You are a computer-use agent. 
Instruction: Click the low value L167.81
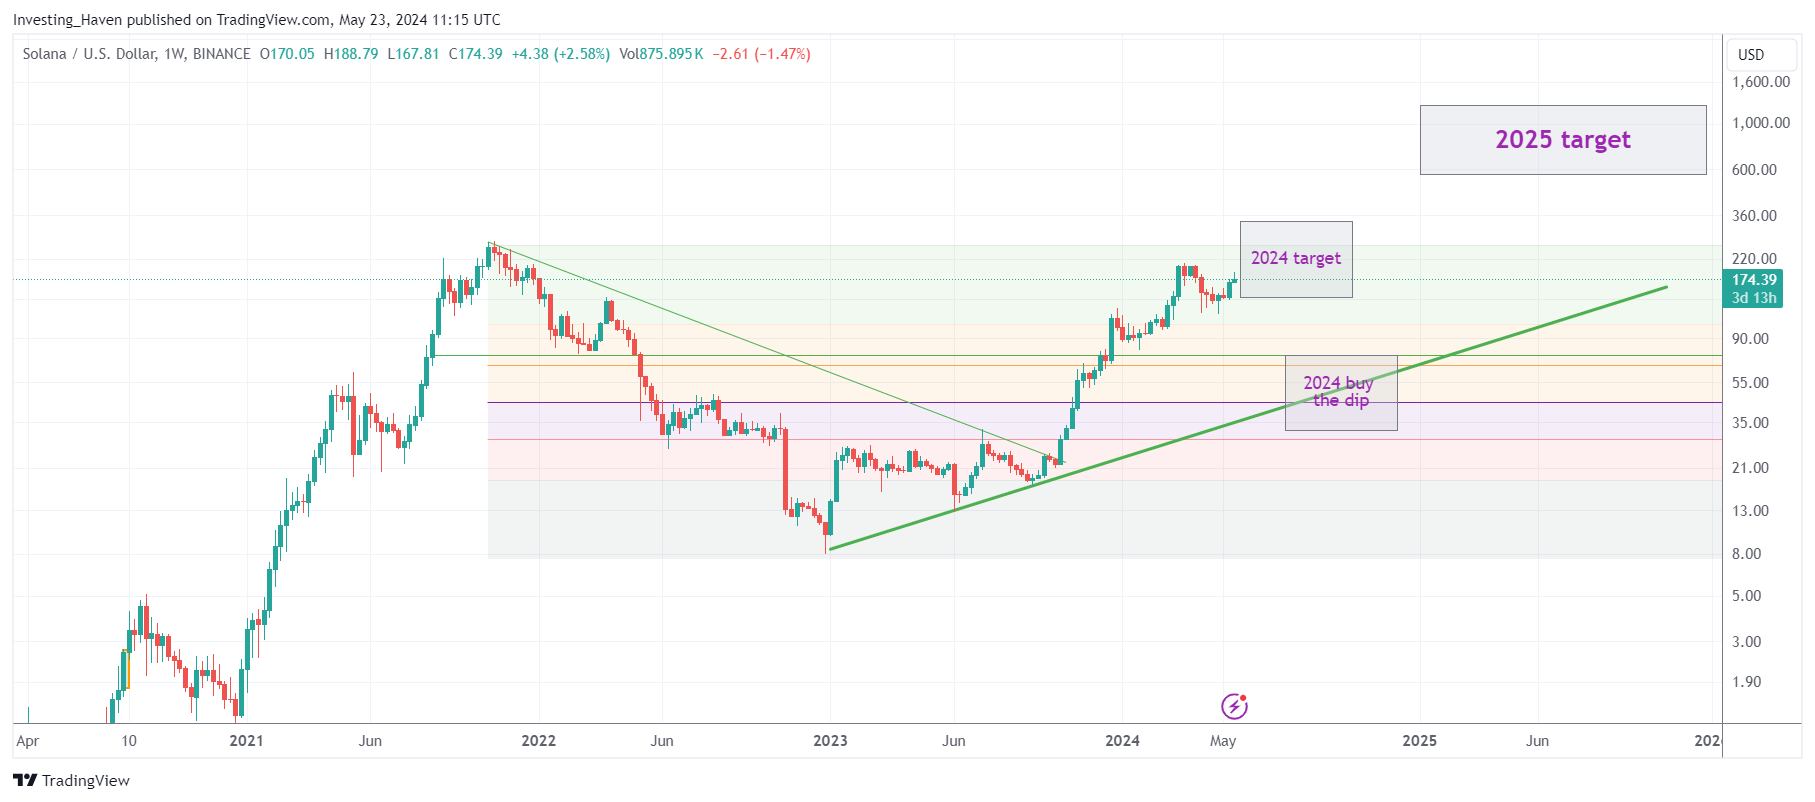tap(413, 54)
